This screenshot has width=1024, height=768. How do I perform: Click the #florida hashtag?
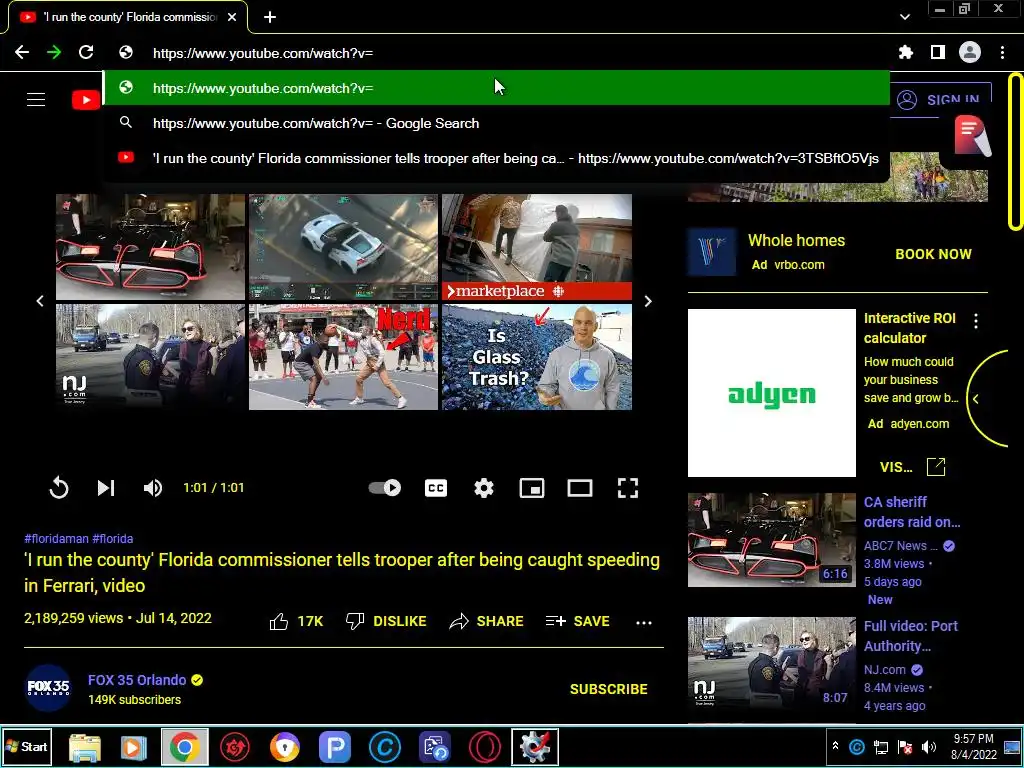[112, 539]
